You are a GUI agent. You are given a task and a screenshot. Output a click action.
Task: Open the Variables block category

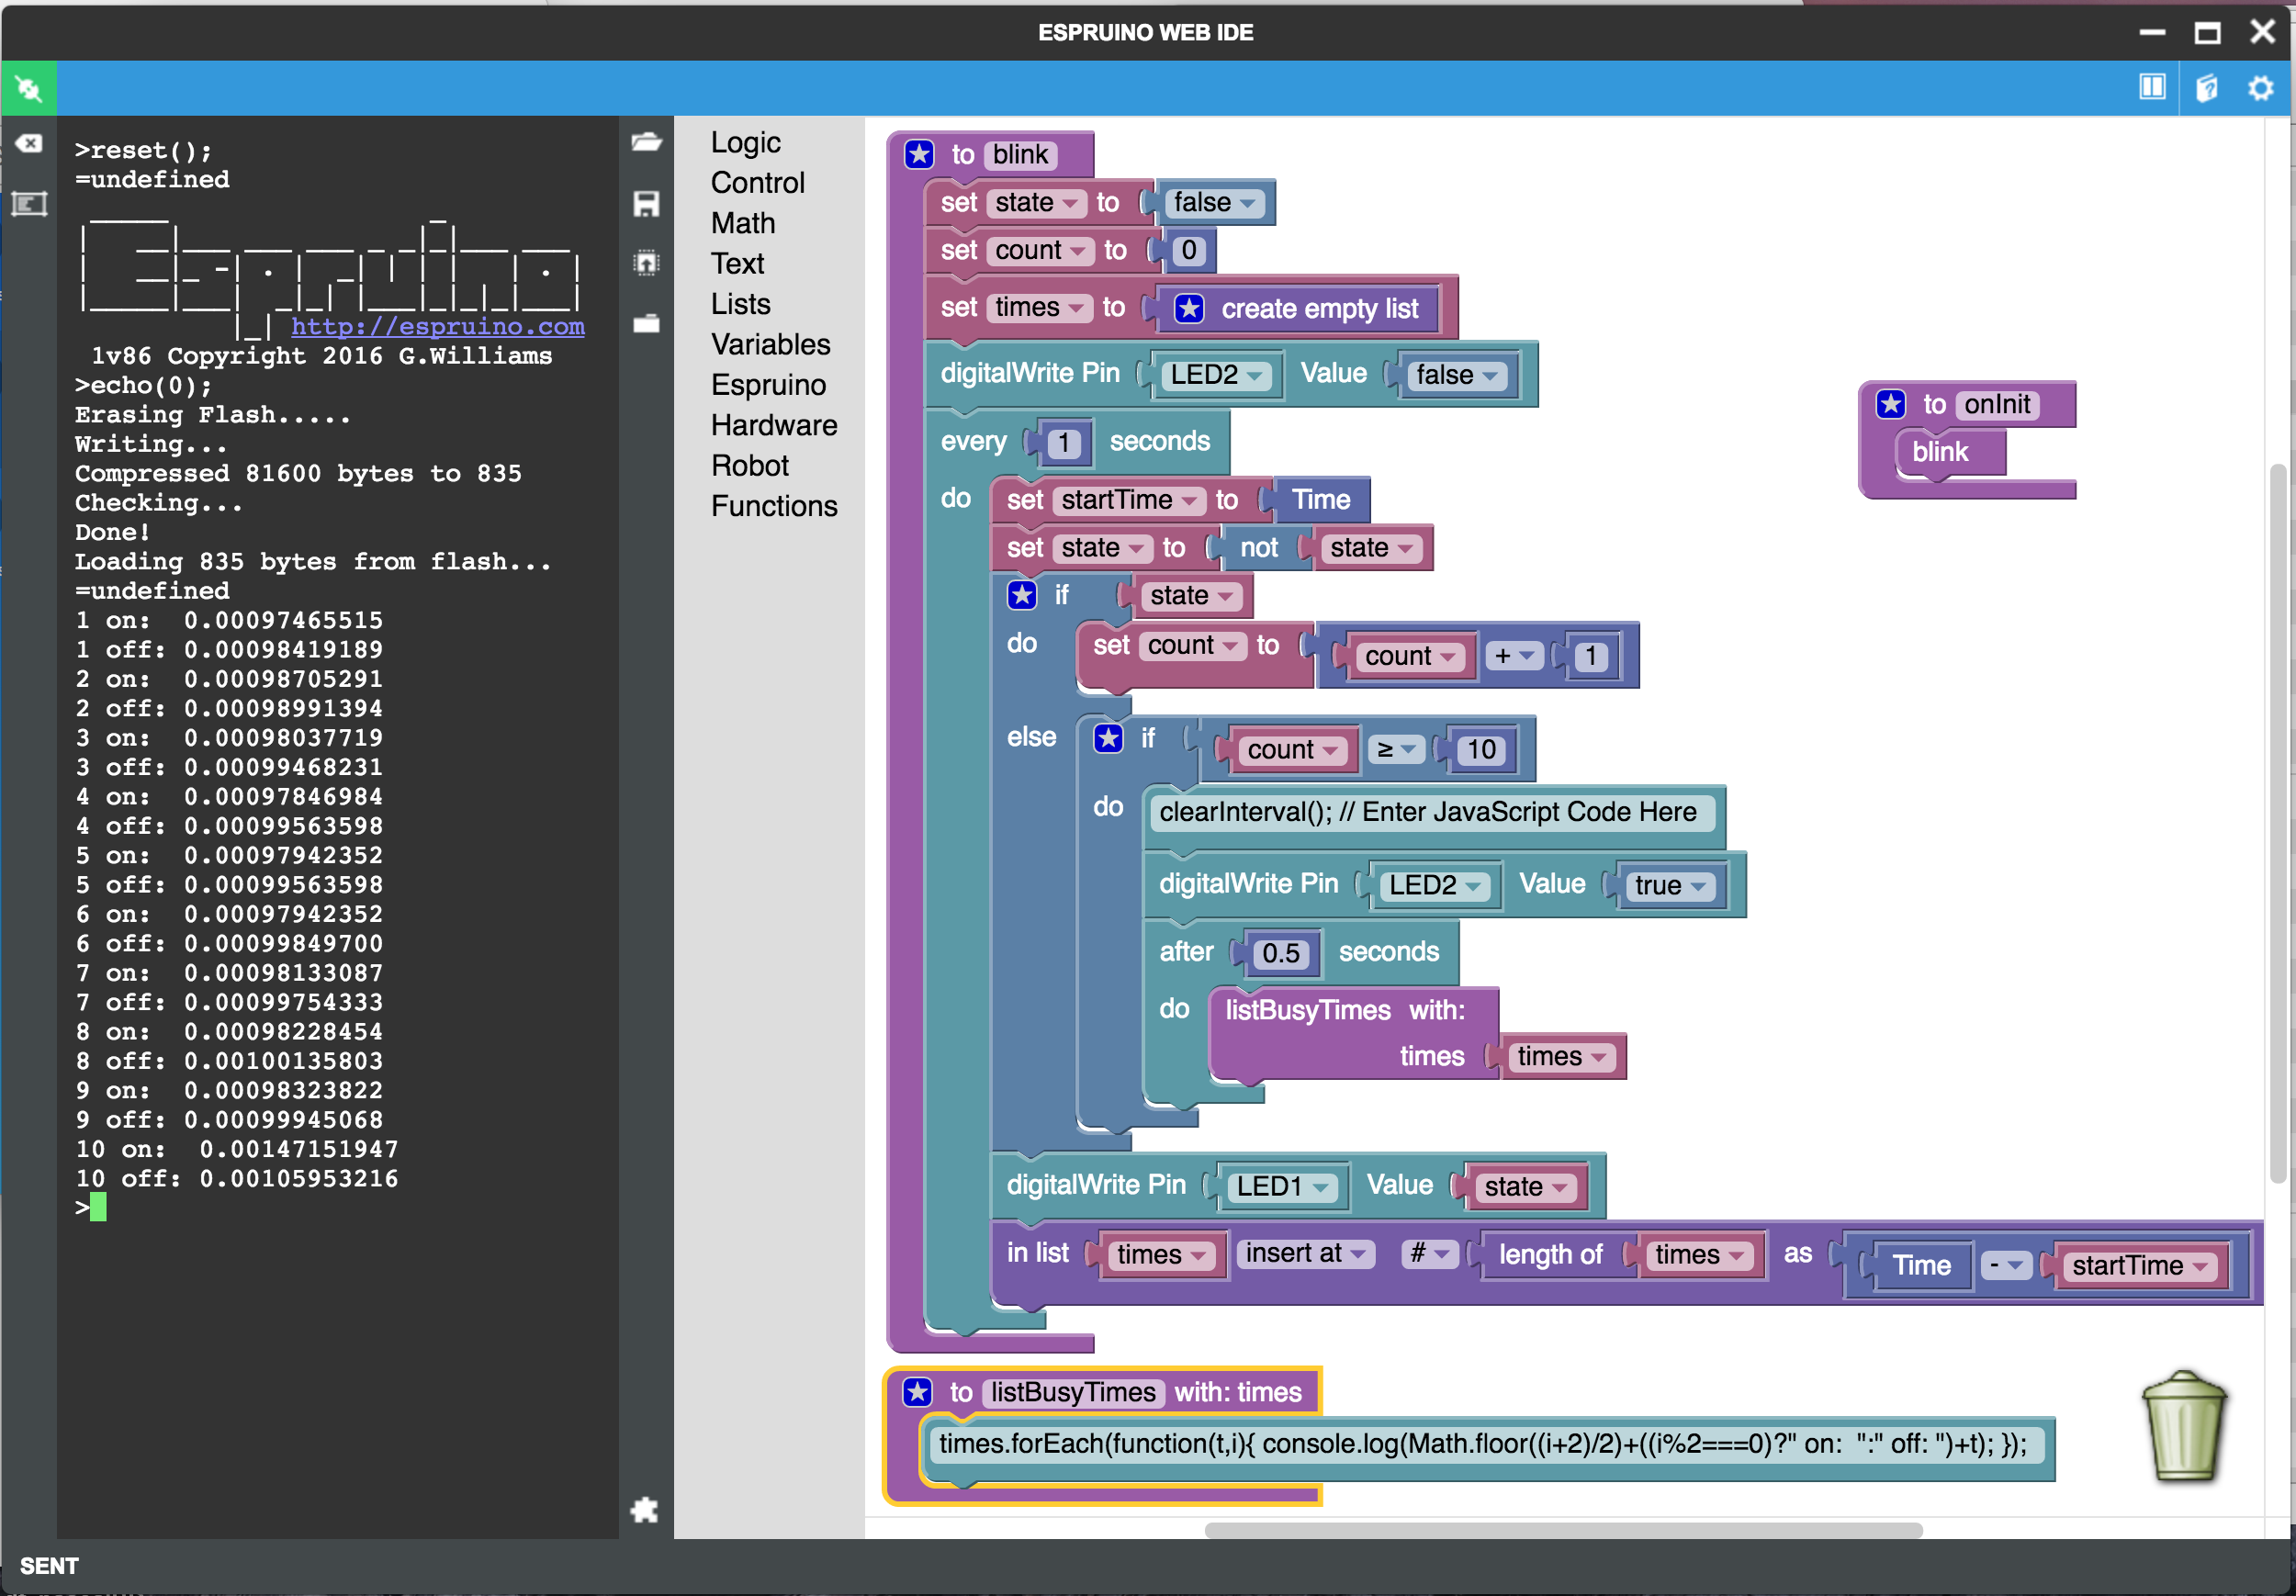point(770,344)
